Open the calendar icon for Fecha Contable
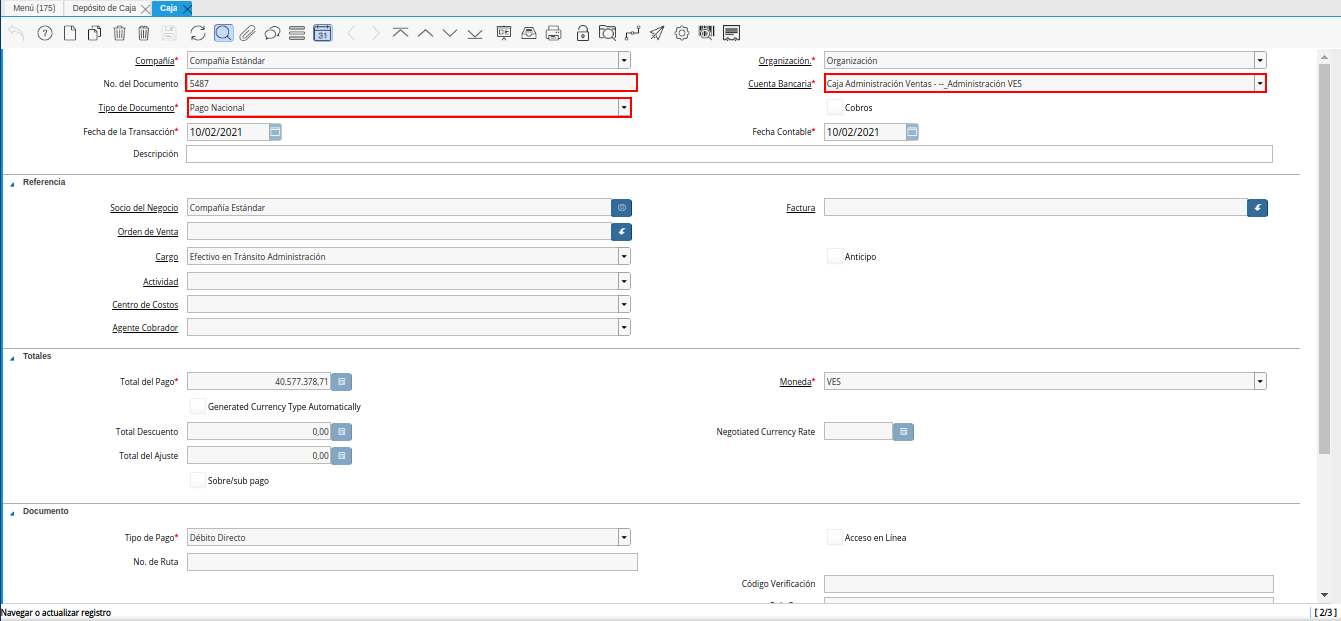Viewport: 1341px width, 621px height. tap(912, 132)
